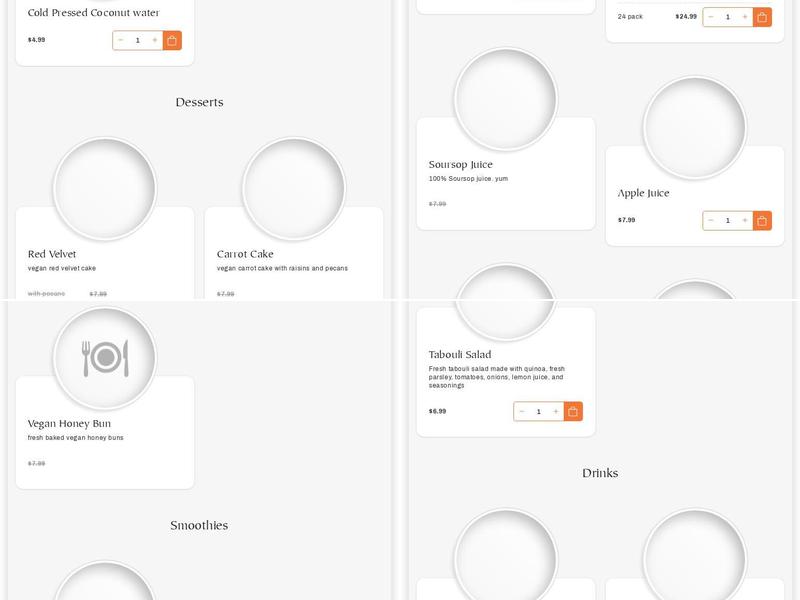800x600 pixels.
Task: Decrease Tabouli Salad quantity
Action: click(x=522, y=411)
